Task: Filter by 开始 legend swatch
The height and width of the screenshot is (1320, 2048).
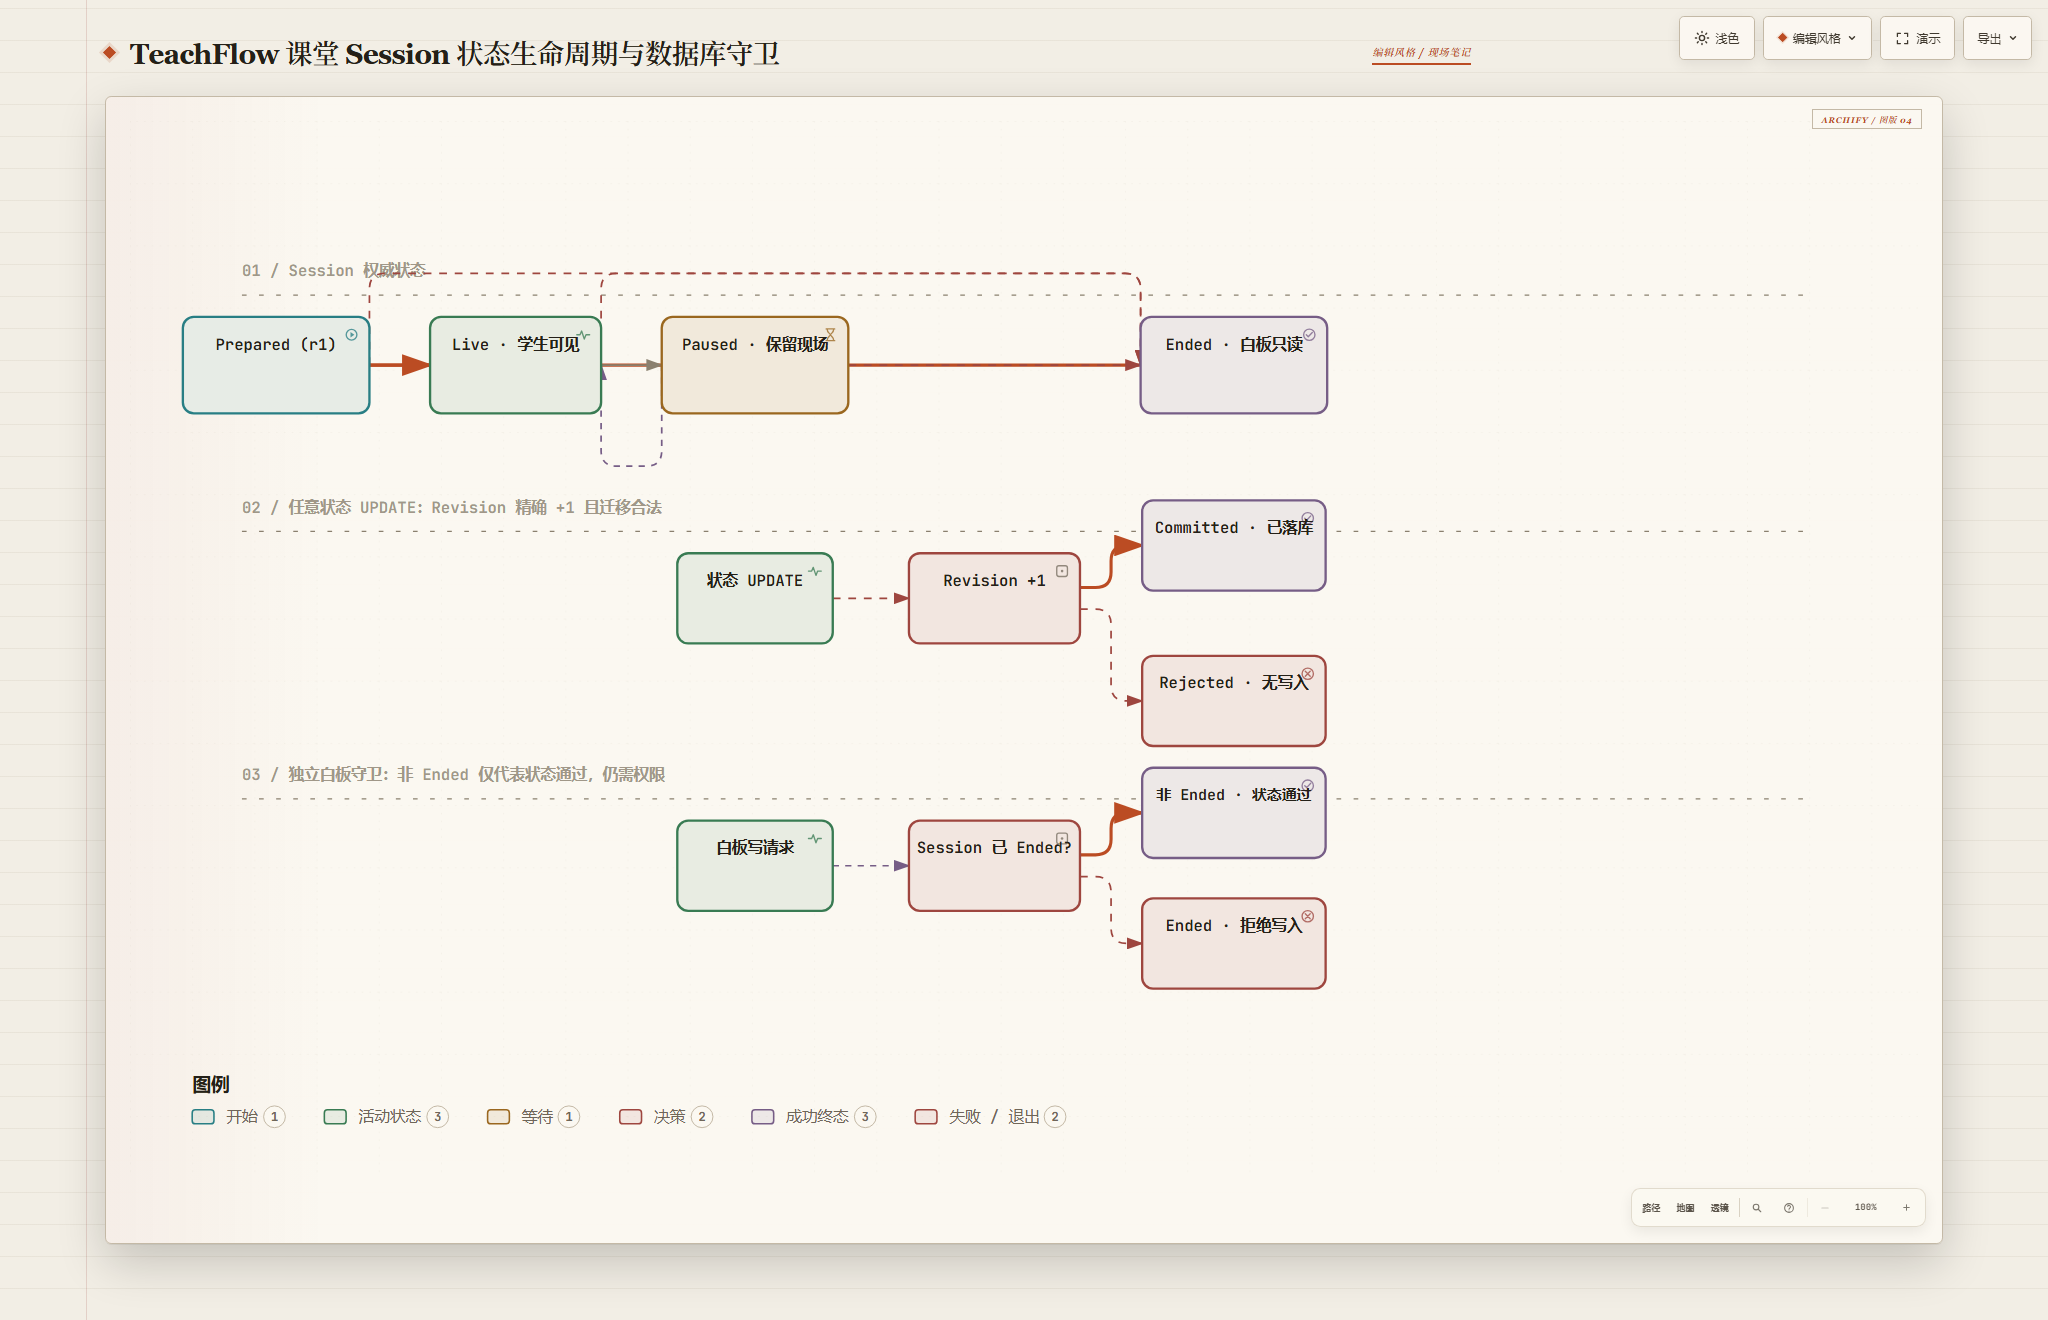Action: [203, 1117]
